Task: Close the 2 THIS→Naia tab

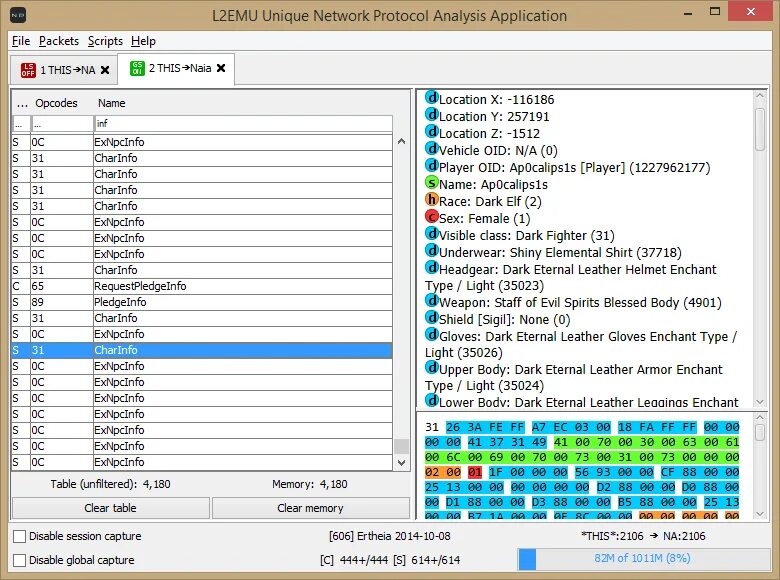Action: [221, 68]
